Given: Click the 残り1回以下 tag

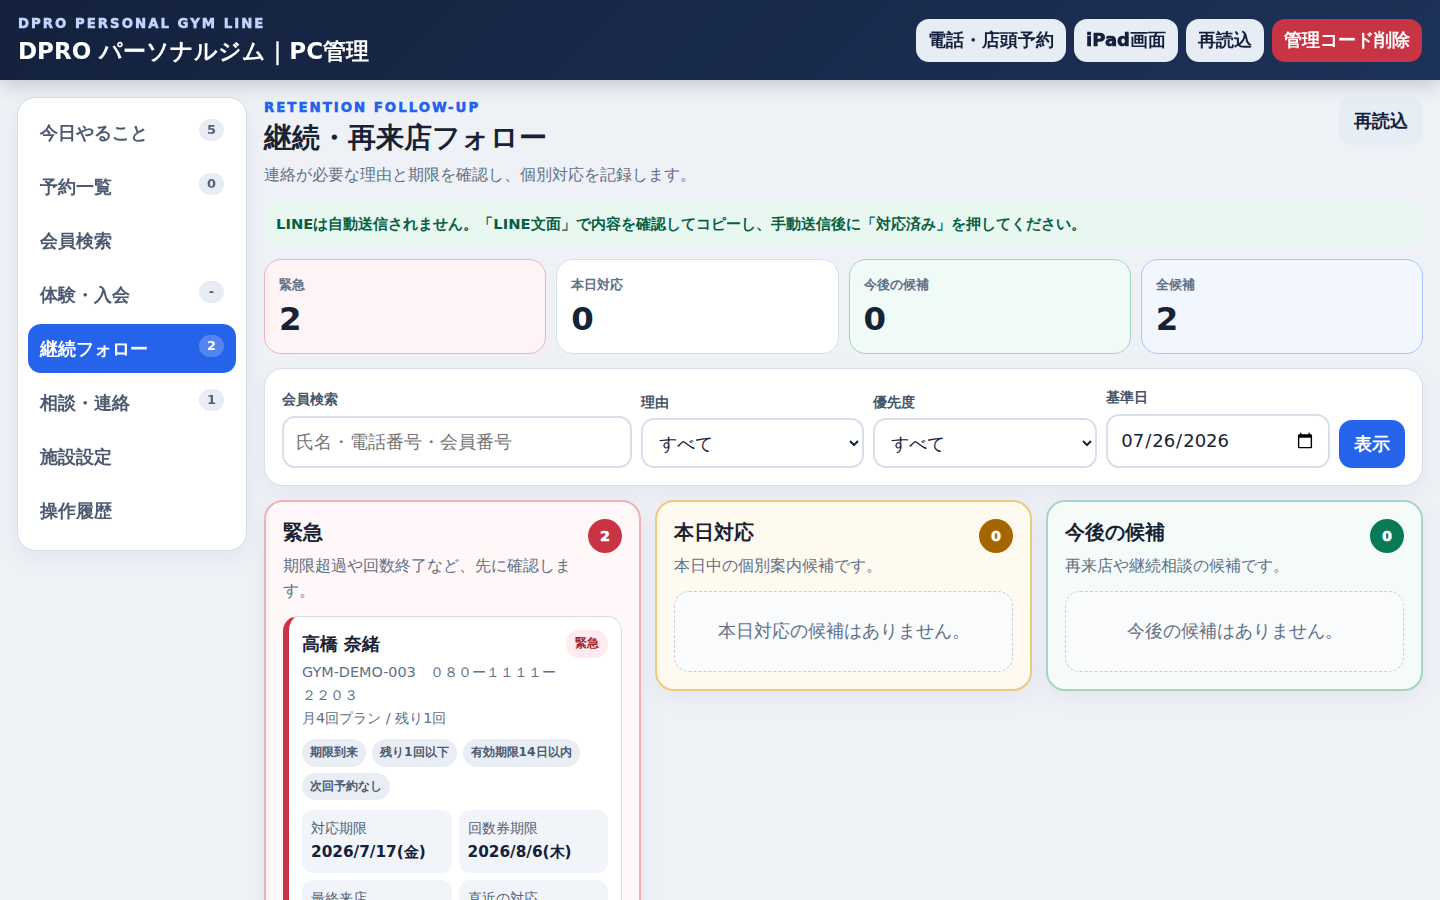Looking at the screenshot, I should (x=414, y=752).
